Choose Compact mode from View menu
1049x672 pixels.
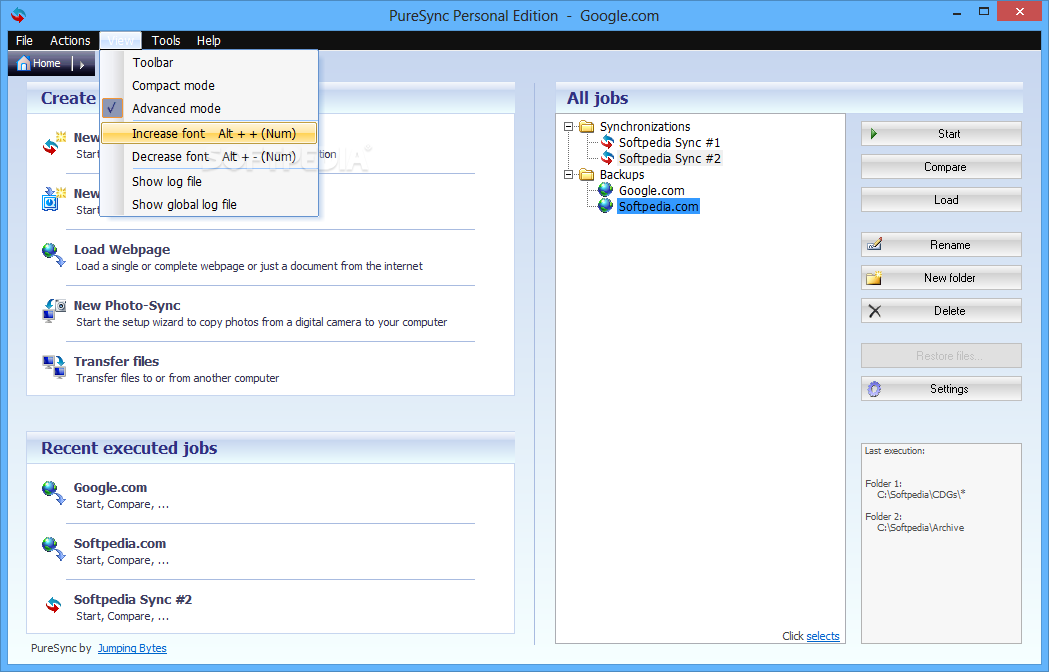(209, 86)
